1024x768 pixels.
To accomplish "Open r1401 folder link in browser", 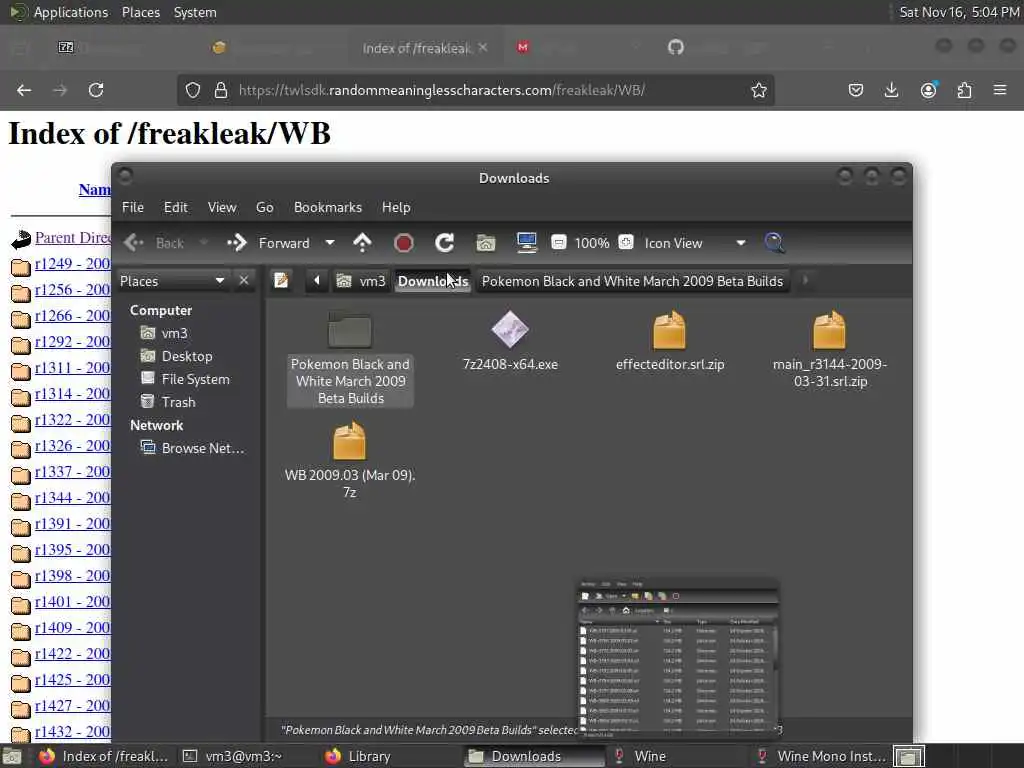I will pyautogui.click(x=72, y=601).
